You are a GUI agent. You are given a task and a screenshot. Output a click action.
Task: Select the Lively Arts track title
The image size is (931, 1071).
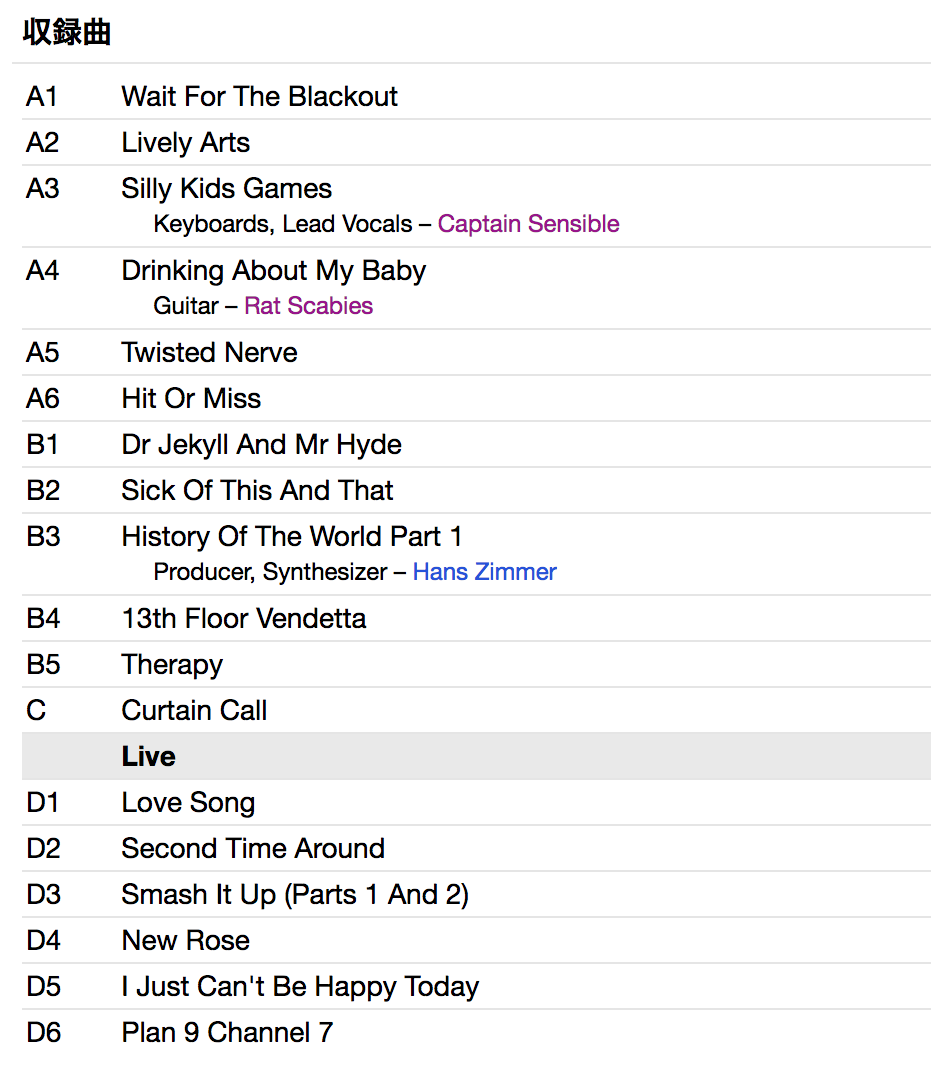185,142
